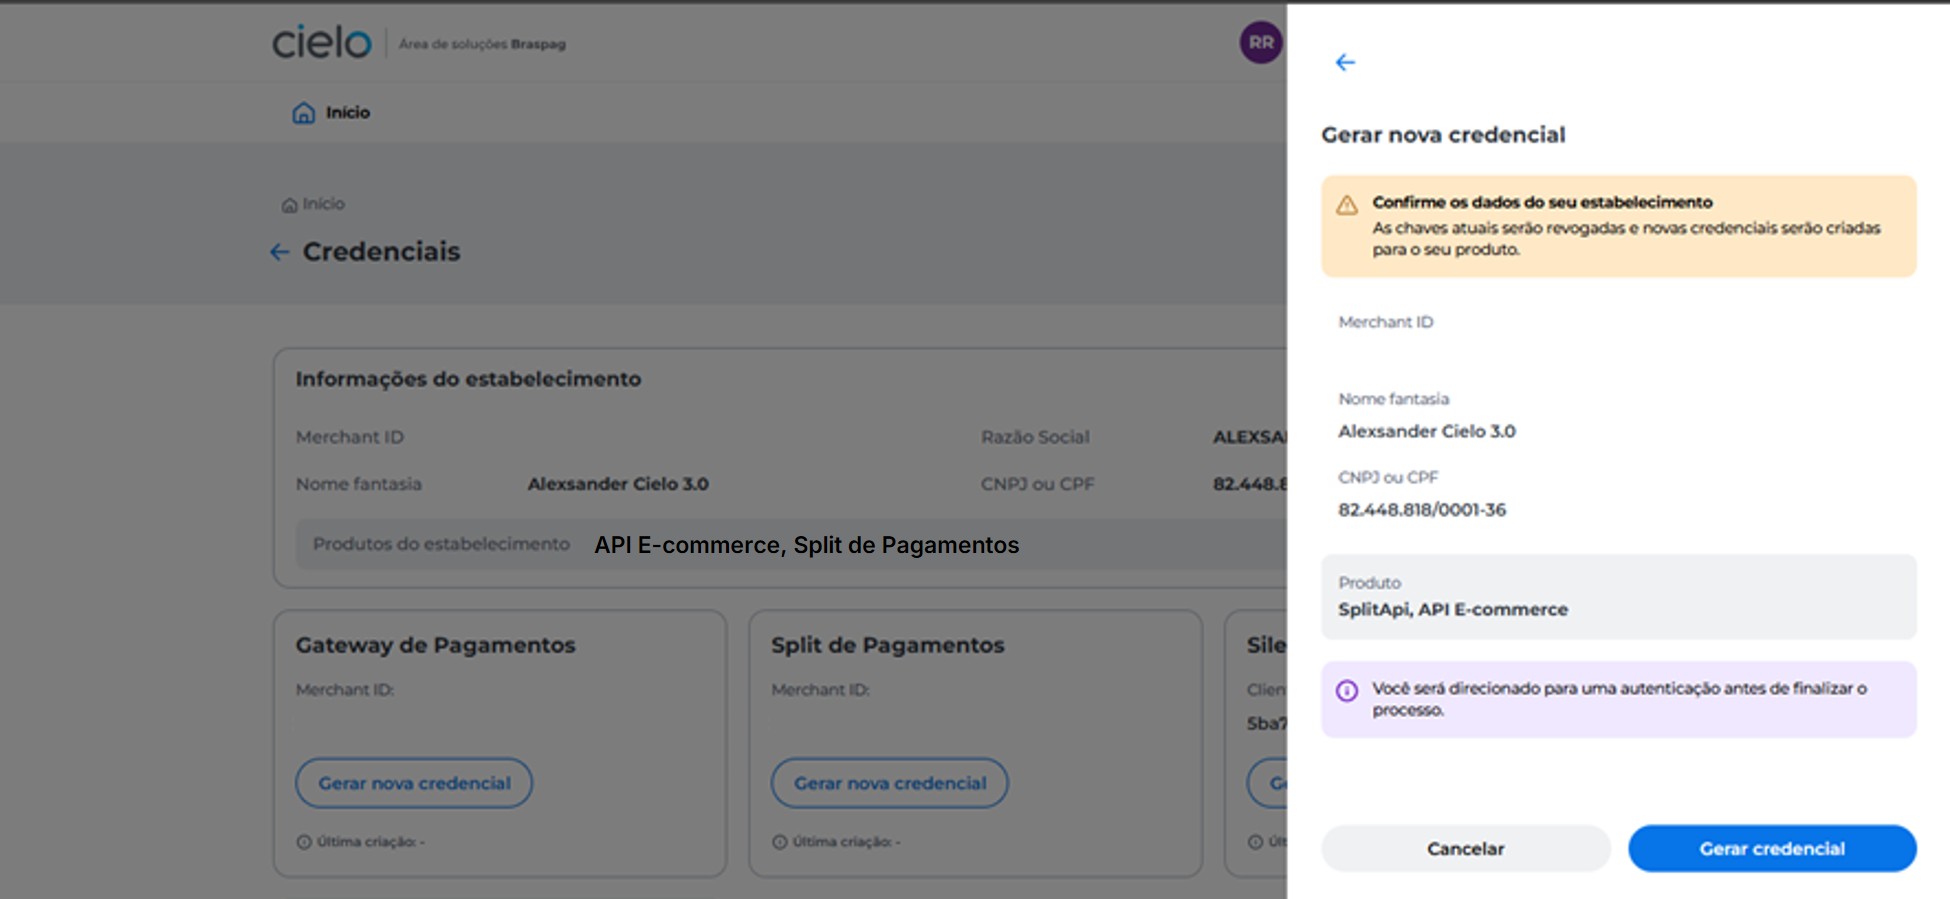
Task: Click the info icon in the purple notice
Action: click(x=1347, y=691)
